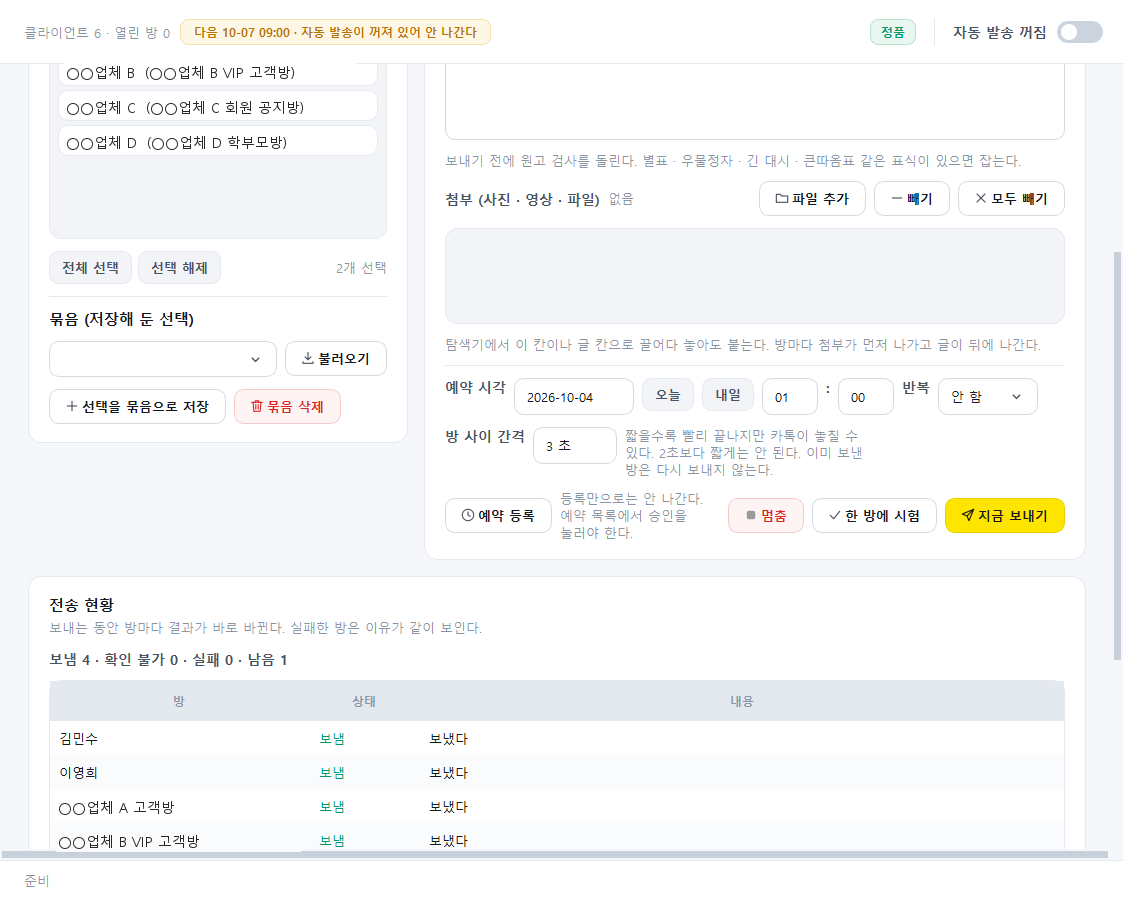Click the 이영희 row name

click(x=79, y=773)
